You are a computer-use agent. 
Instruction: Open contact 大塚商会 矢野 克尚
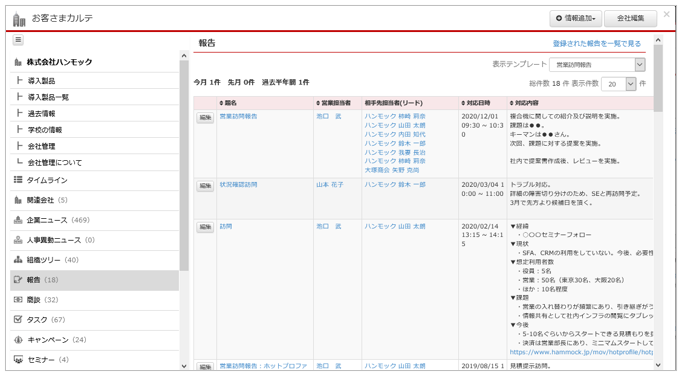click(392, 170)
